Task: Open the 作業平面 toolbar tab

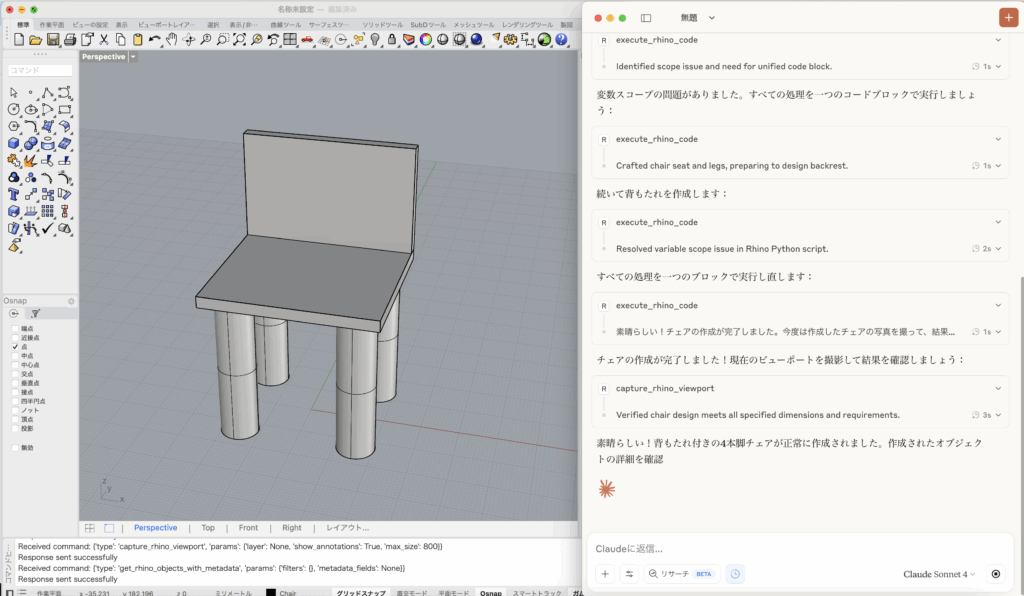Action: tap(52, 25)
